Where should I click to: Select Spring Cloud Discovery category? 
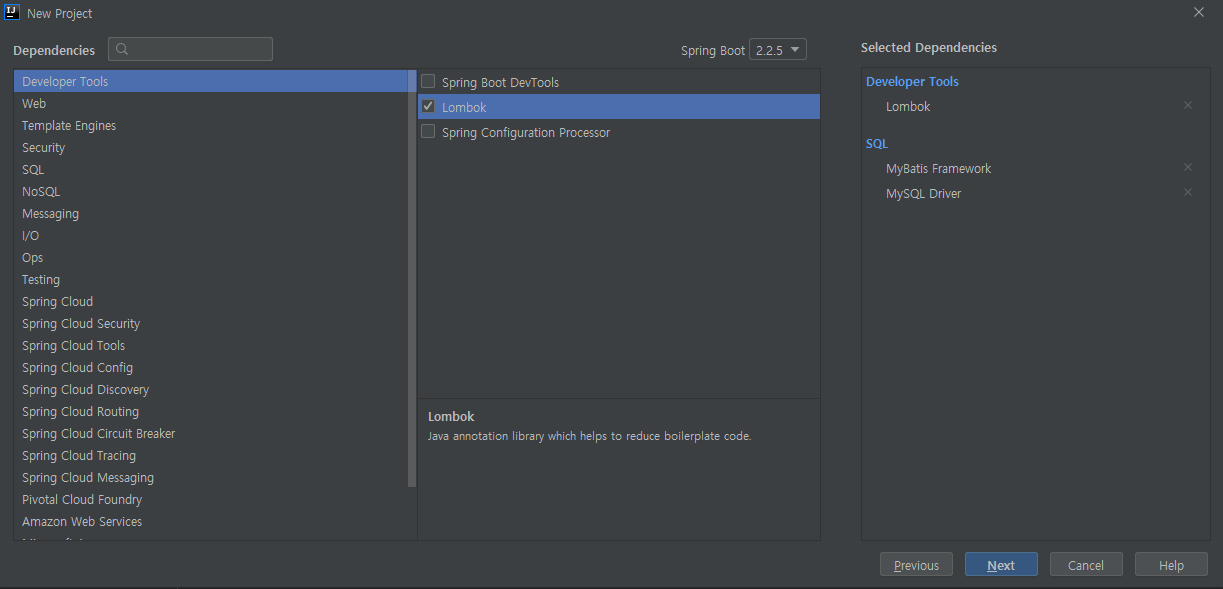(211, 389)
